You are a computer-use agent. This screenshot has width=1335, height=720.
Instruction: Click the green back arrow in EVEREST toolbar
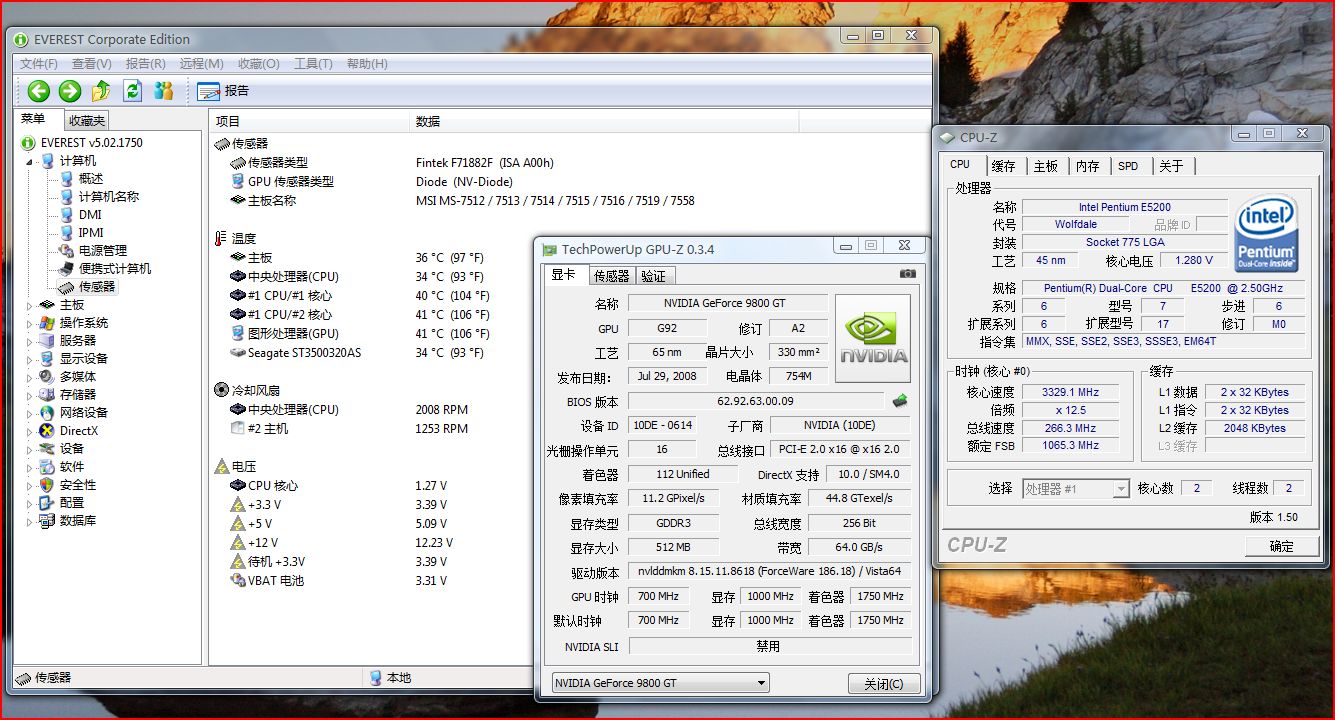(38, 91)
